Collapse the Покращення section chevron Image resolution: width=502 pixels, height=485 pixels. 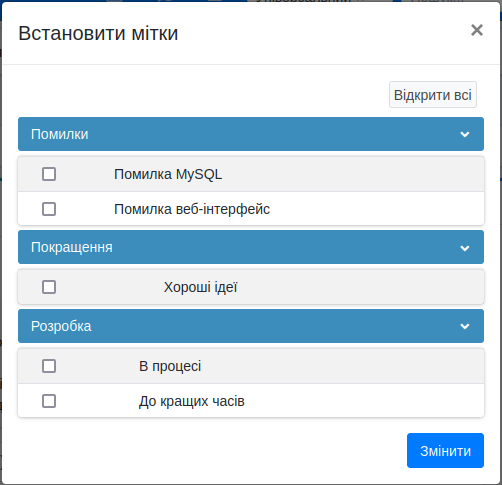465,248
